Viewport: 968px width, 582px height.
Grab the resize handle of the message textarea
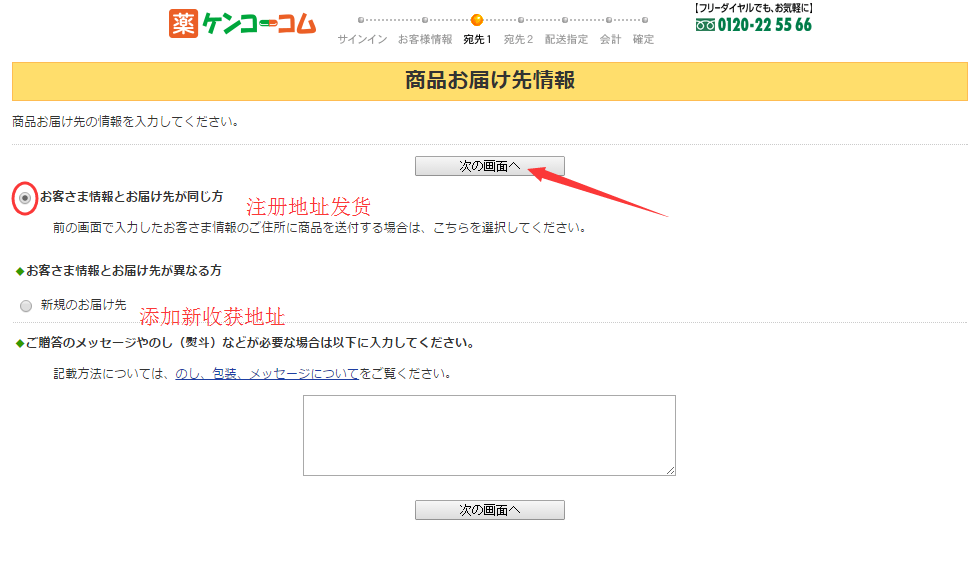coord(670,470)
